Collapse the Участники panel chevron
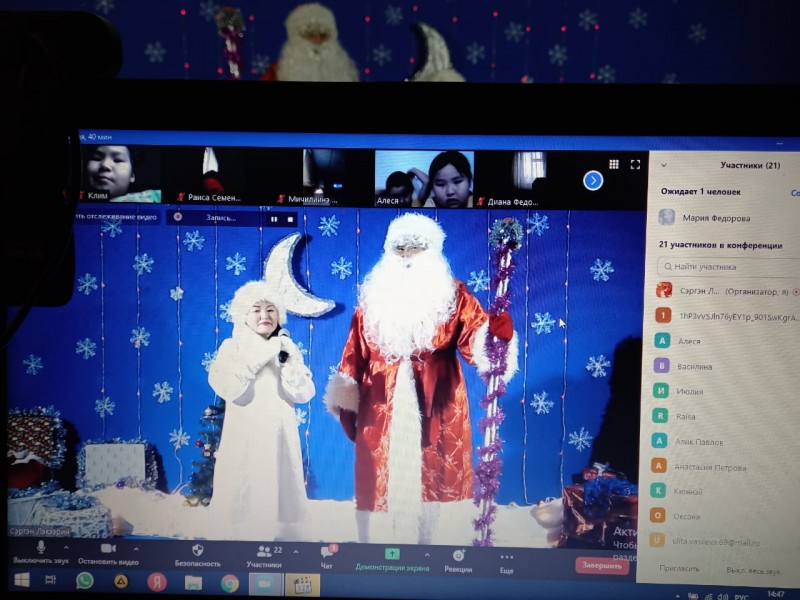 pyautogui.click(x=664, y=165)
